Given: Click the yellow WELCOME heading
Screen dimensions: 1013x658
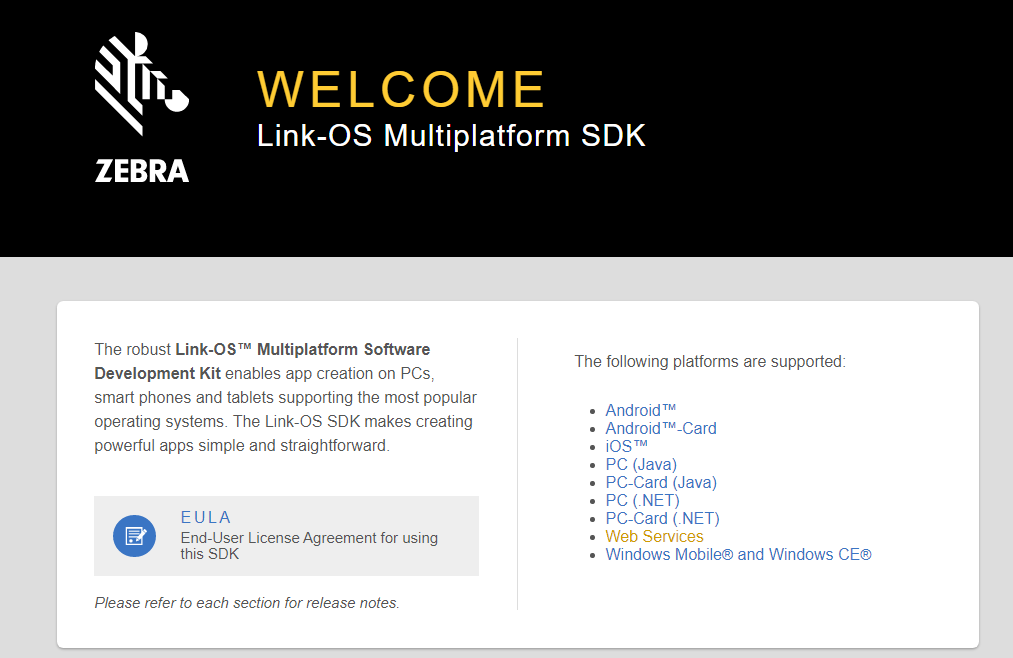Looking at the screenshot, I should [x=401, y=89].
